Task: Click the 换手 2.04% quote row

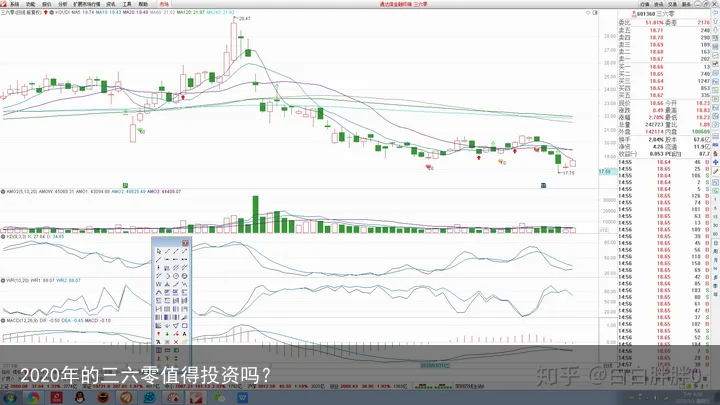Action: [x=641, y=140]
